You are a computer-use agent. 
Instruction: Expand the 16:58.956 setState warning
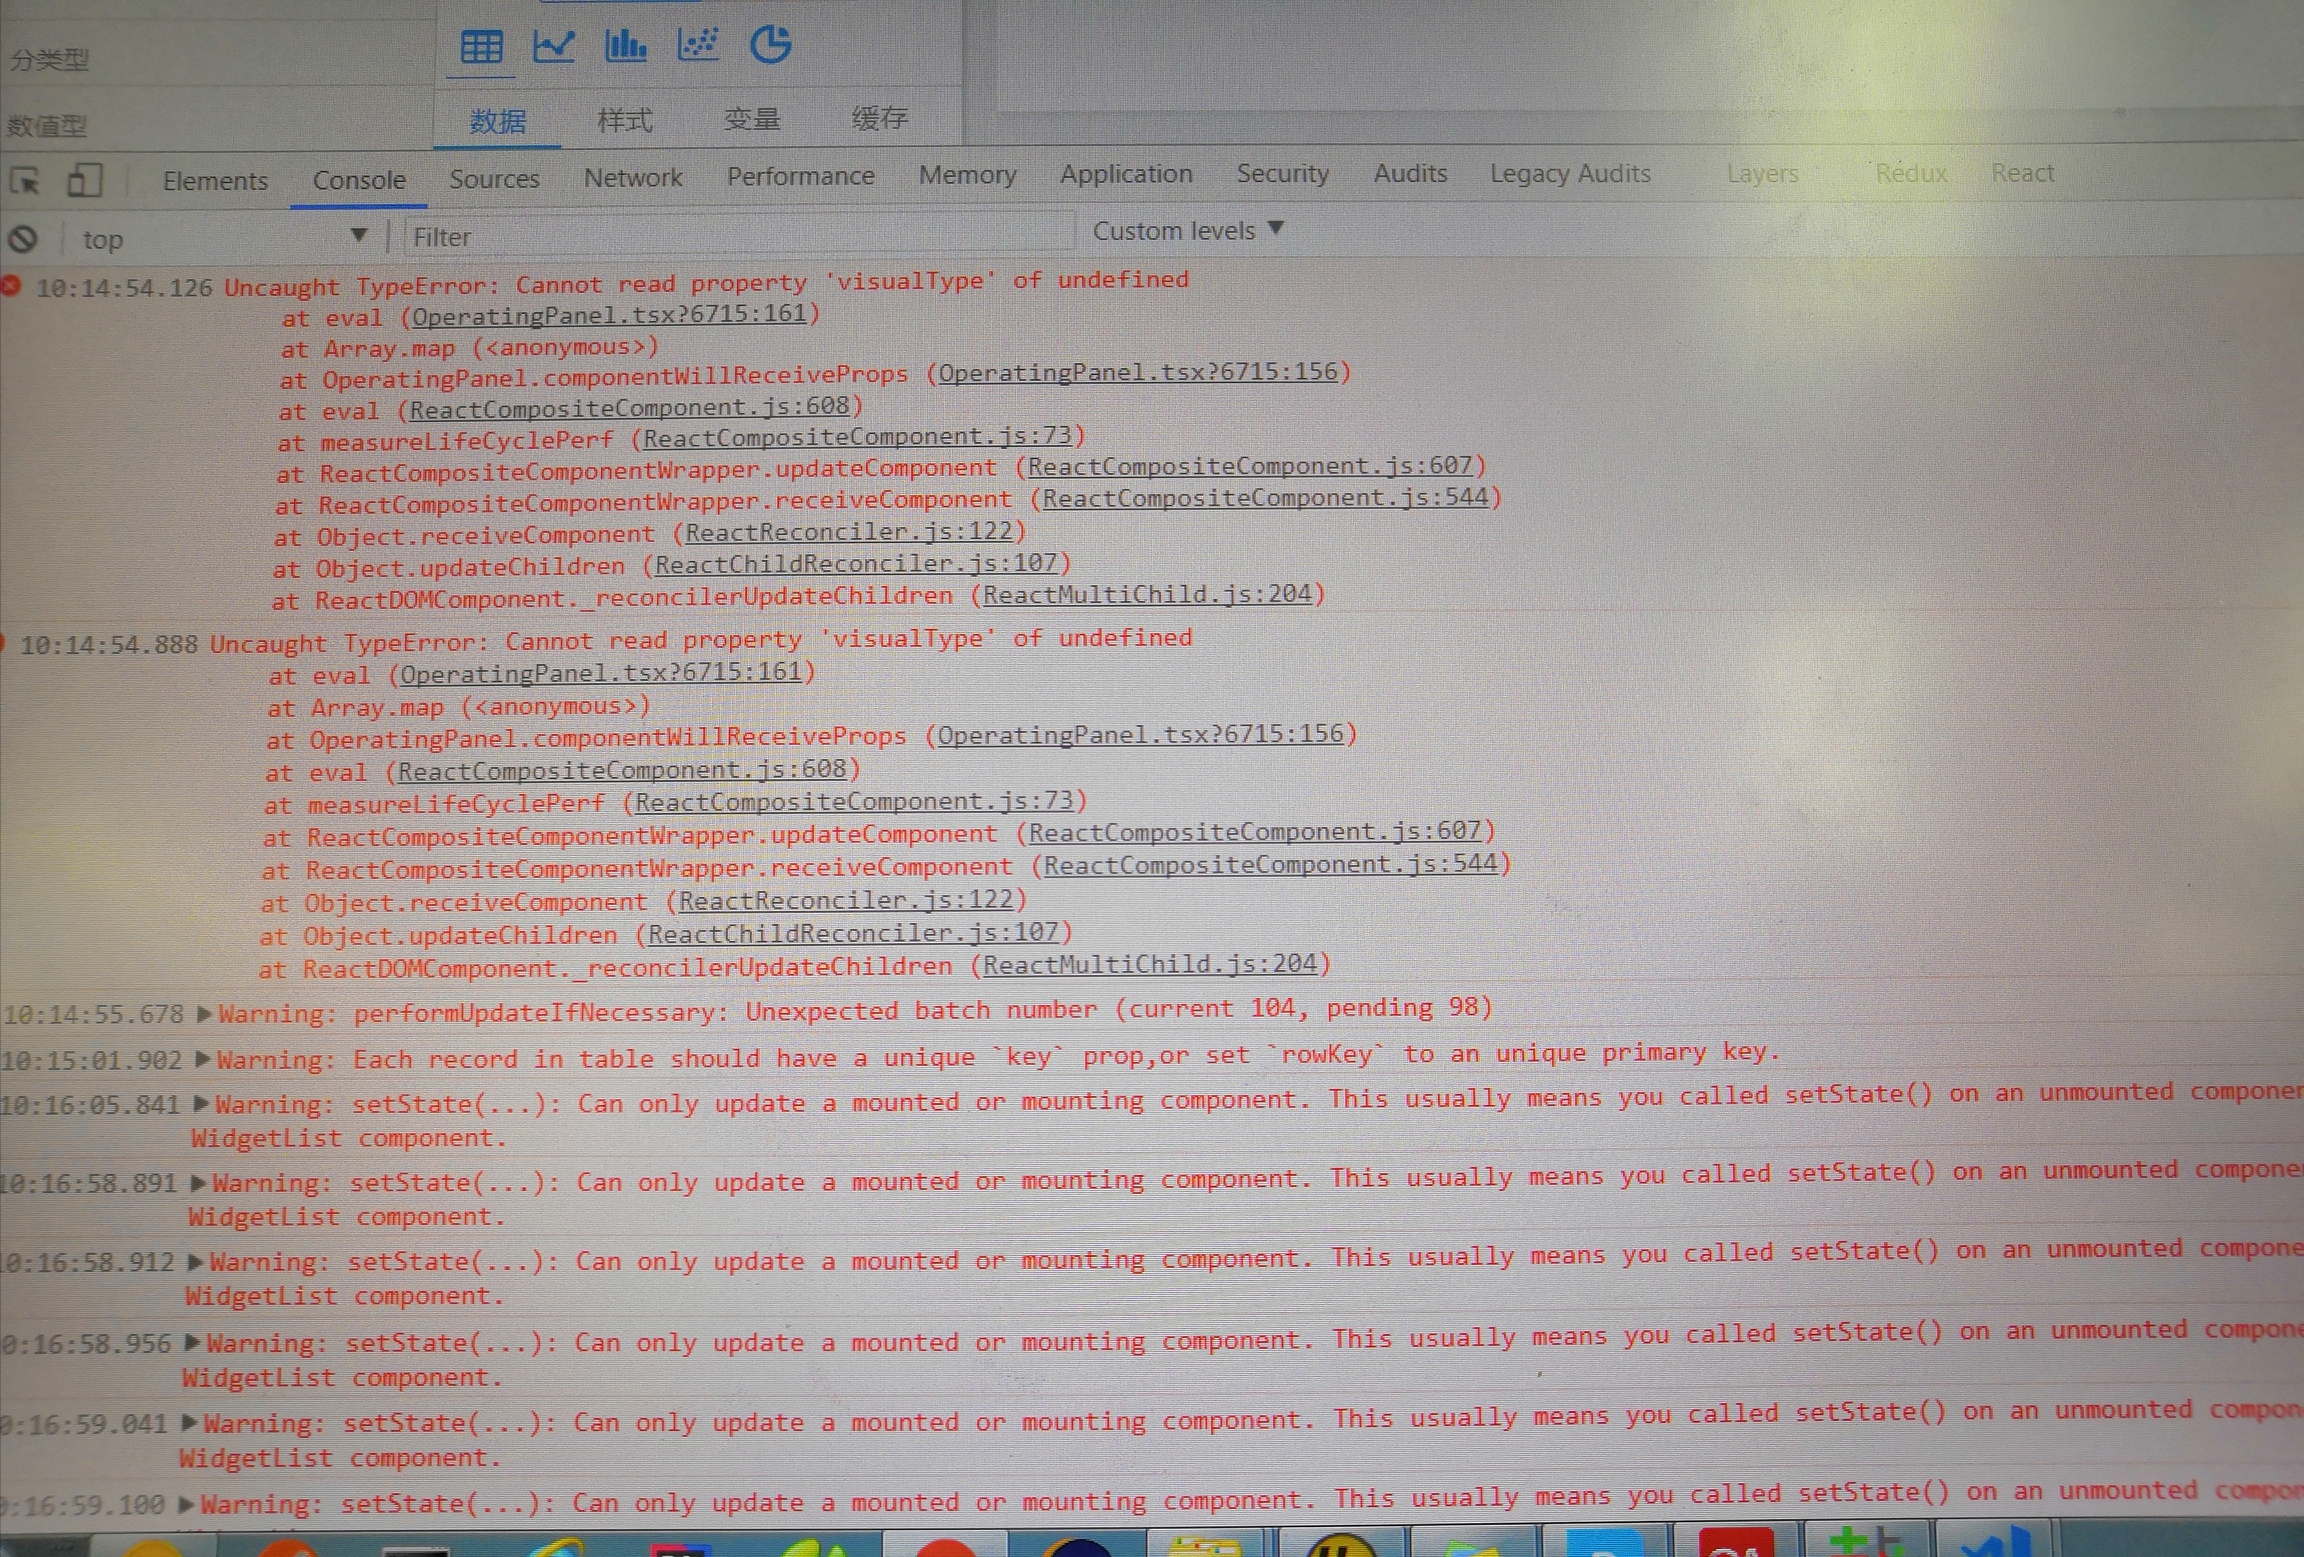click(x=192, y=1342)
